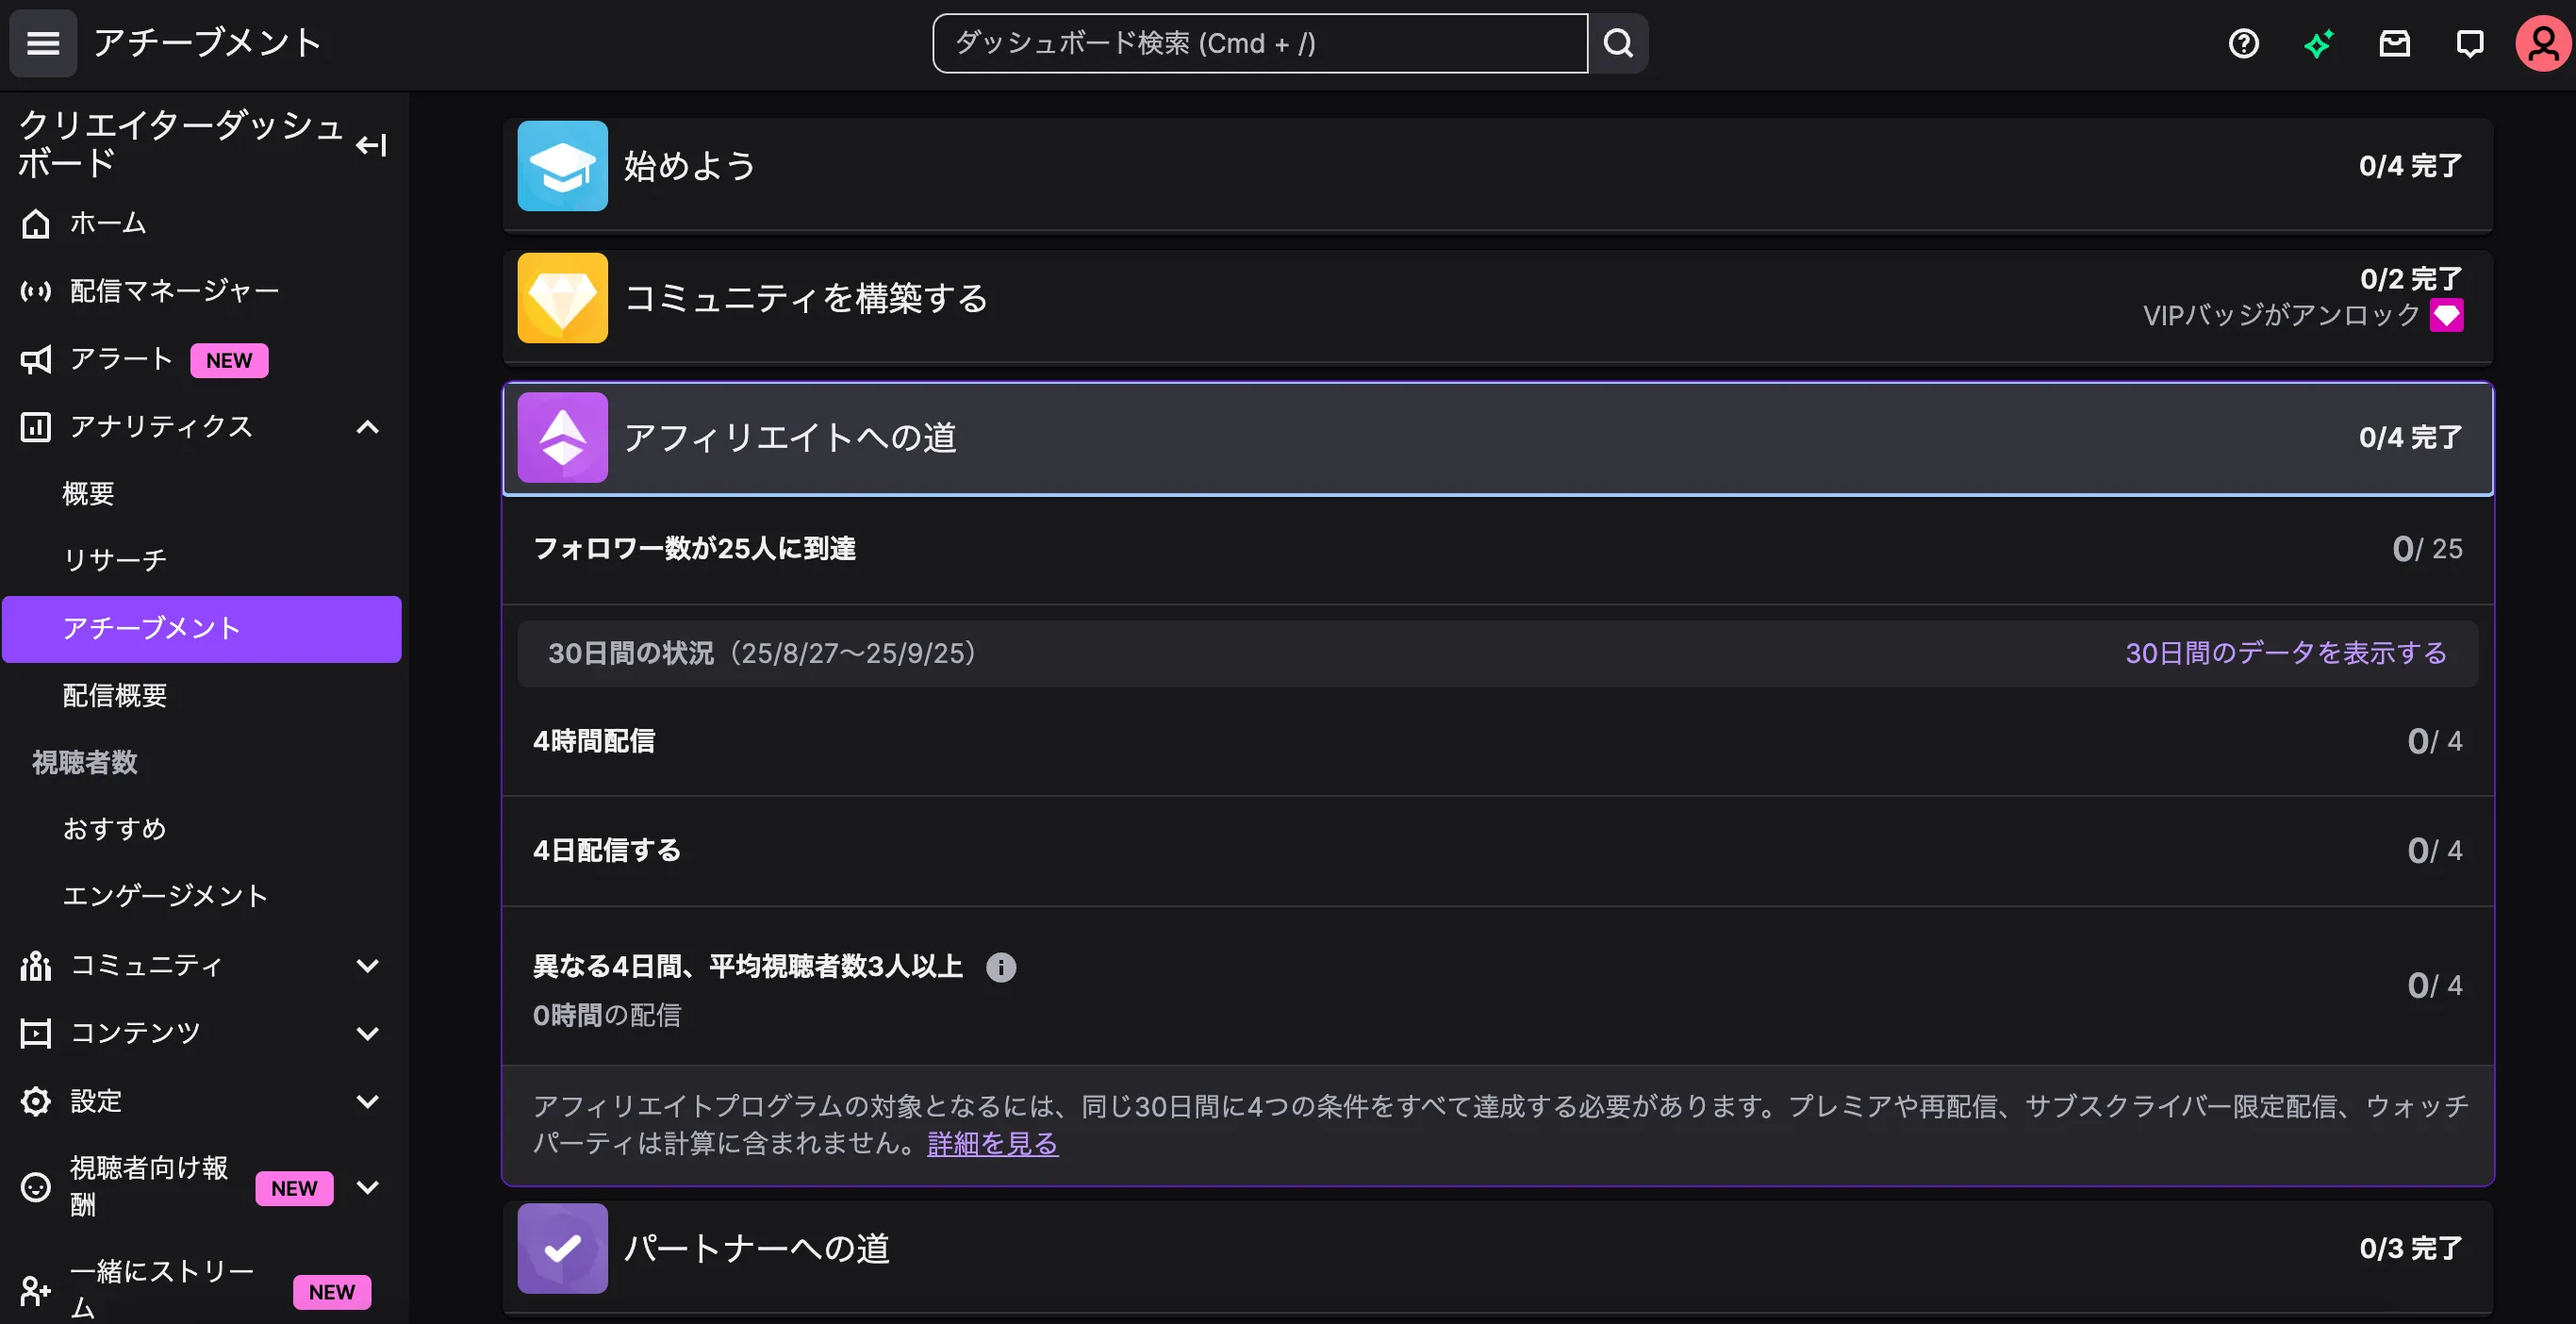Image resolution: width=2576 pixels, height=1324 pixels.
Task: Click the search magnifier button
Action: [1618, 43]
